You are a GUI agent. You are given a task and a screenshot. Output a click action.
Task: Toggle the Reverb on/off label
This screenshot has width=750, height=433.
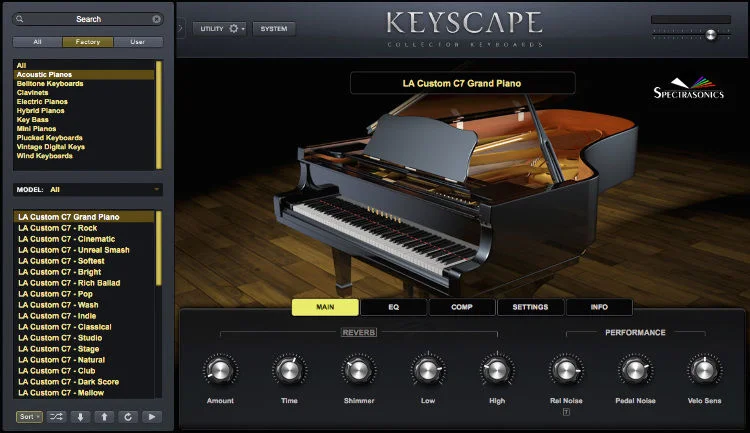[360, 332]
